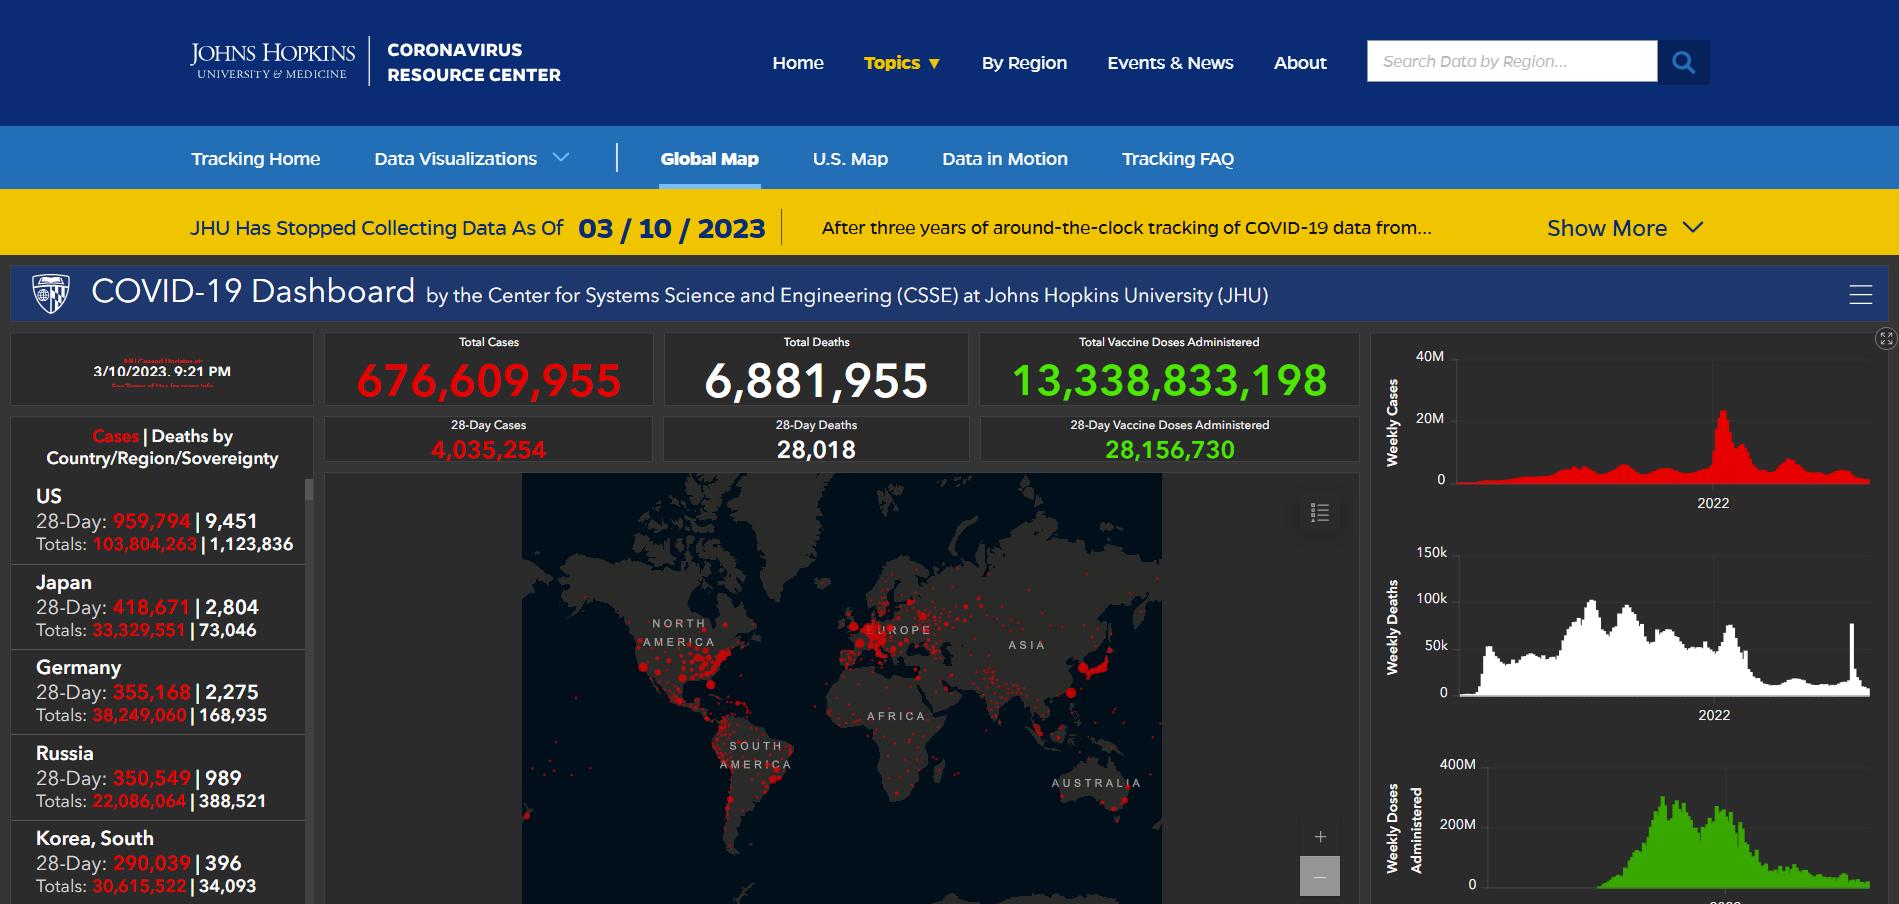Zoom out on the map with minus button
Screen dimensions: 1899x904
pyautogui.click(x=1319, y=877)
